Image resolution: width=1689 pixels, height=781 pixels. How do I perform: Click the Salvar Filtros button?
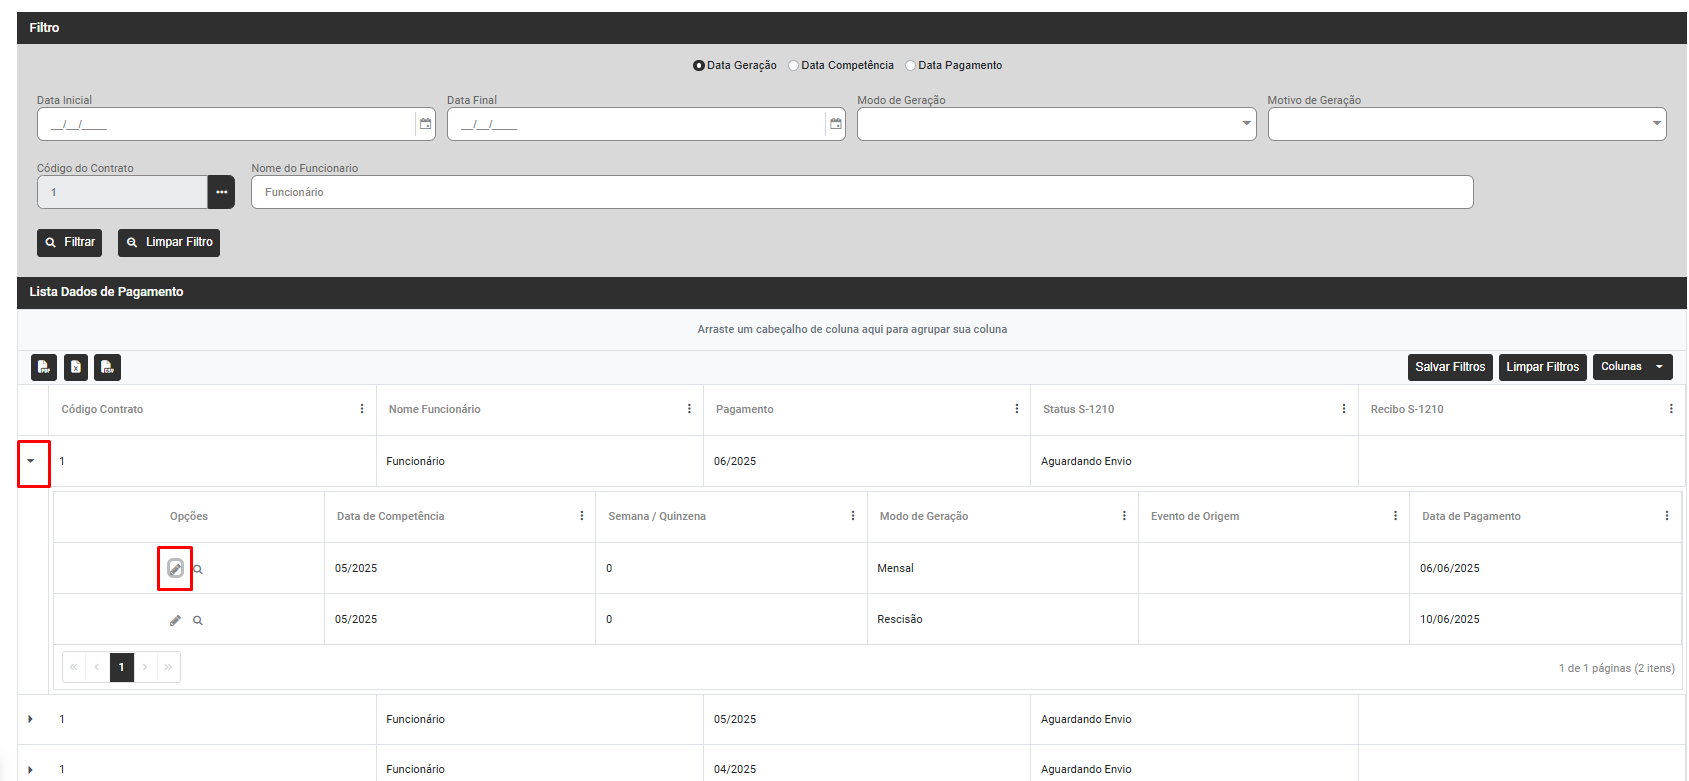point(1450,367)
